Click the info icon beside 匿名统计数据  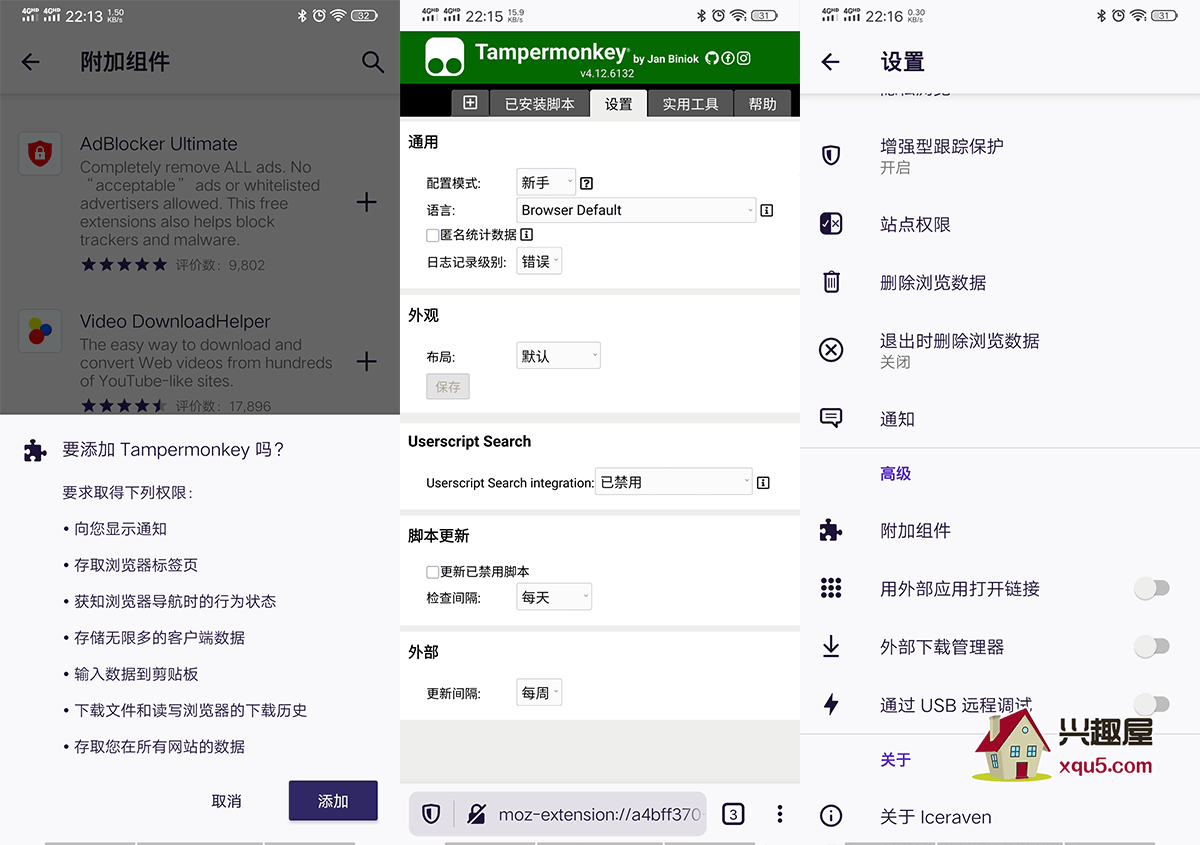527,235
